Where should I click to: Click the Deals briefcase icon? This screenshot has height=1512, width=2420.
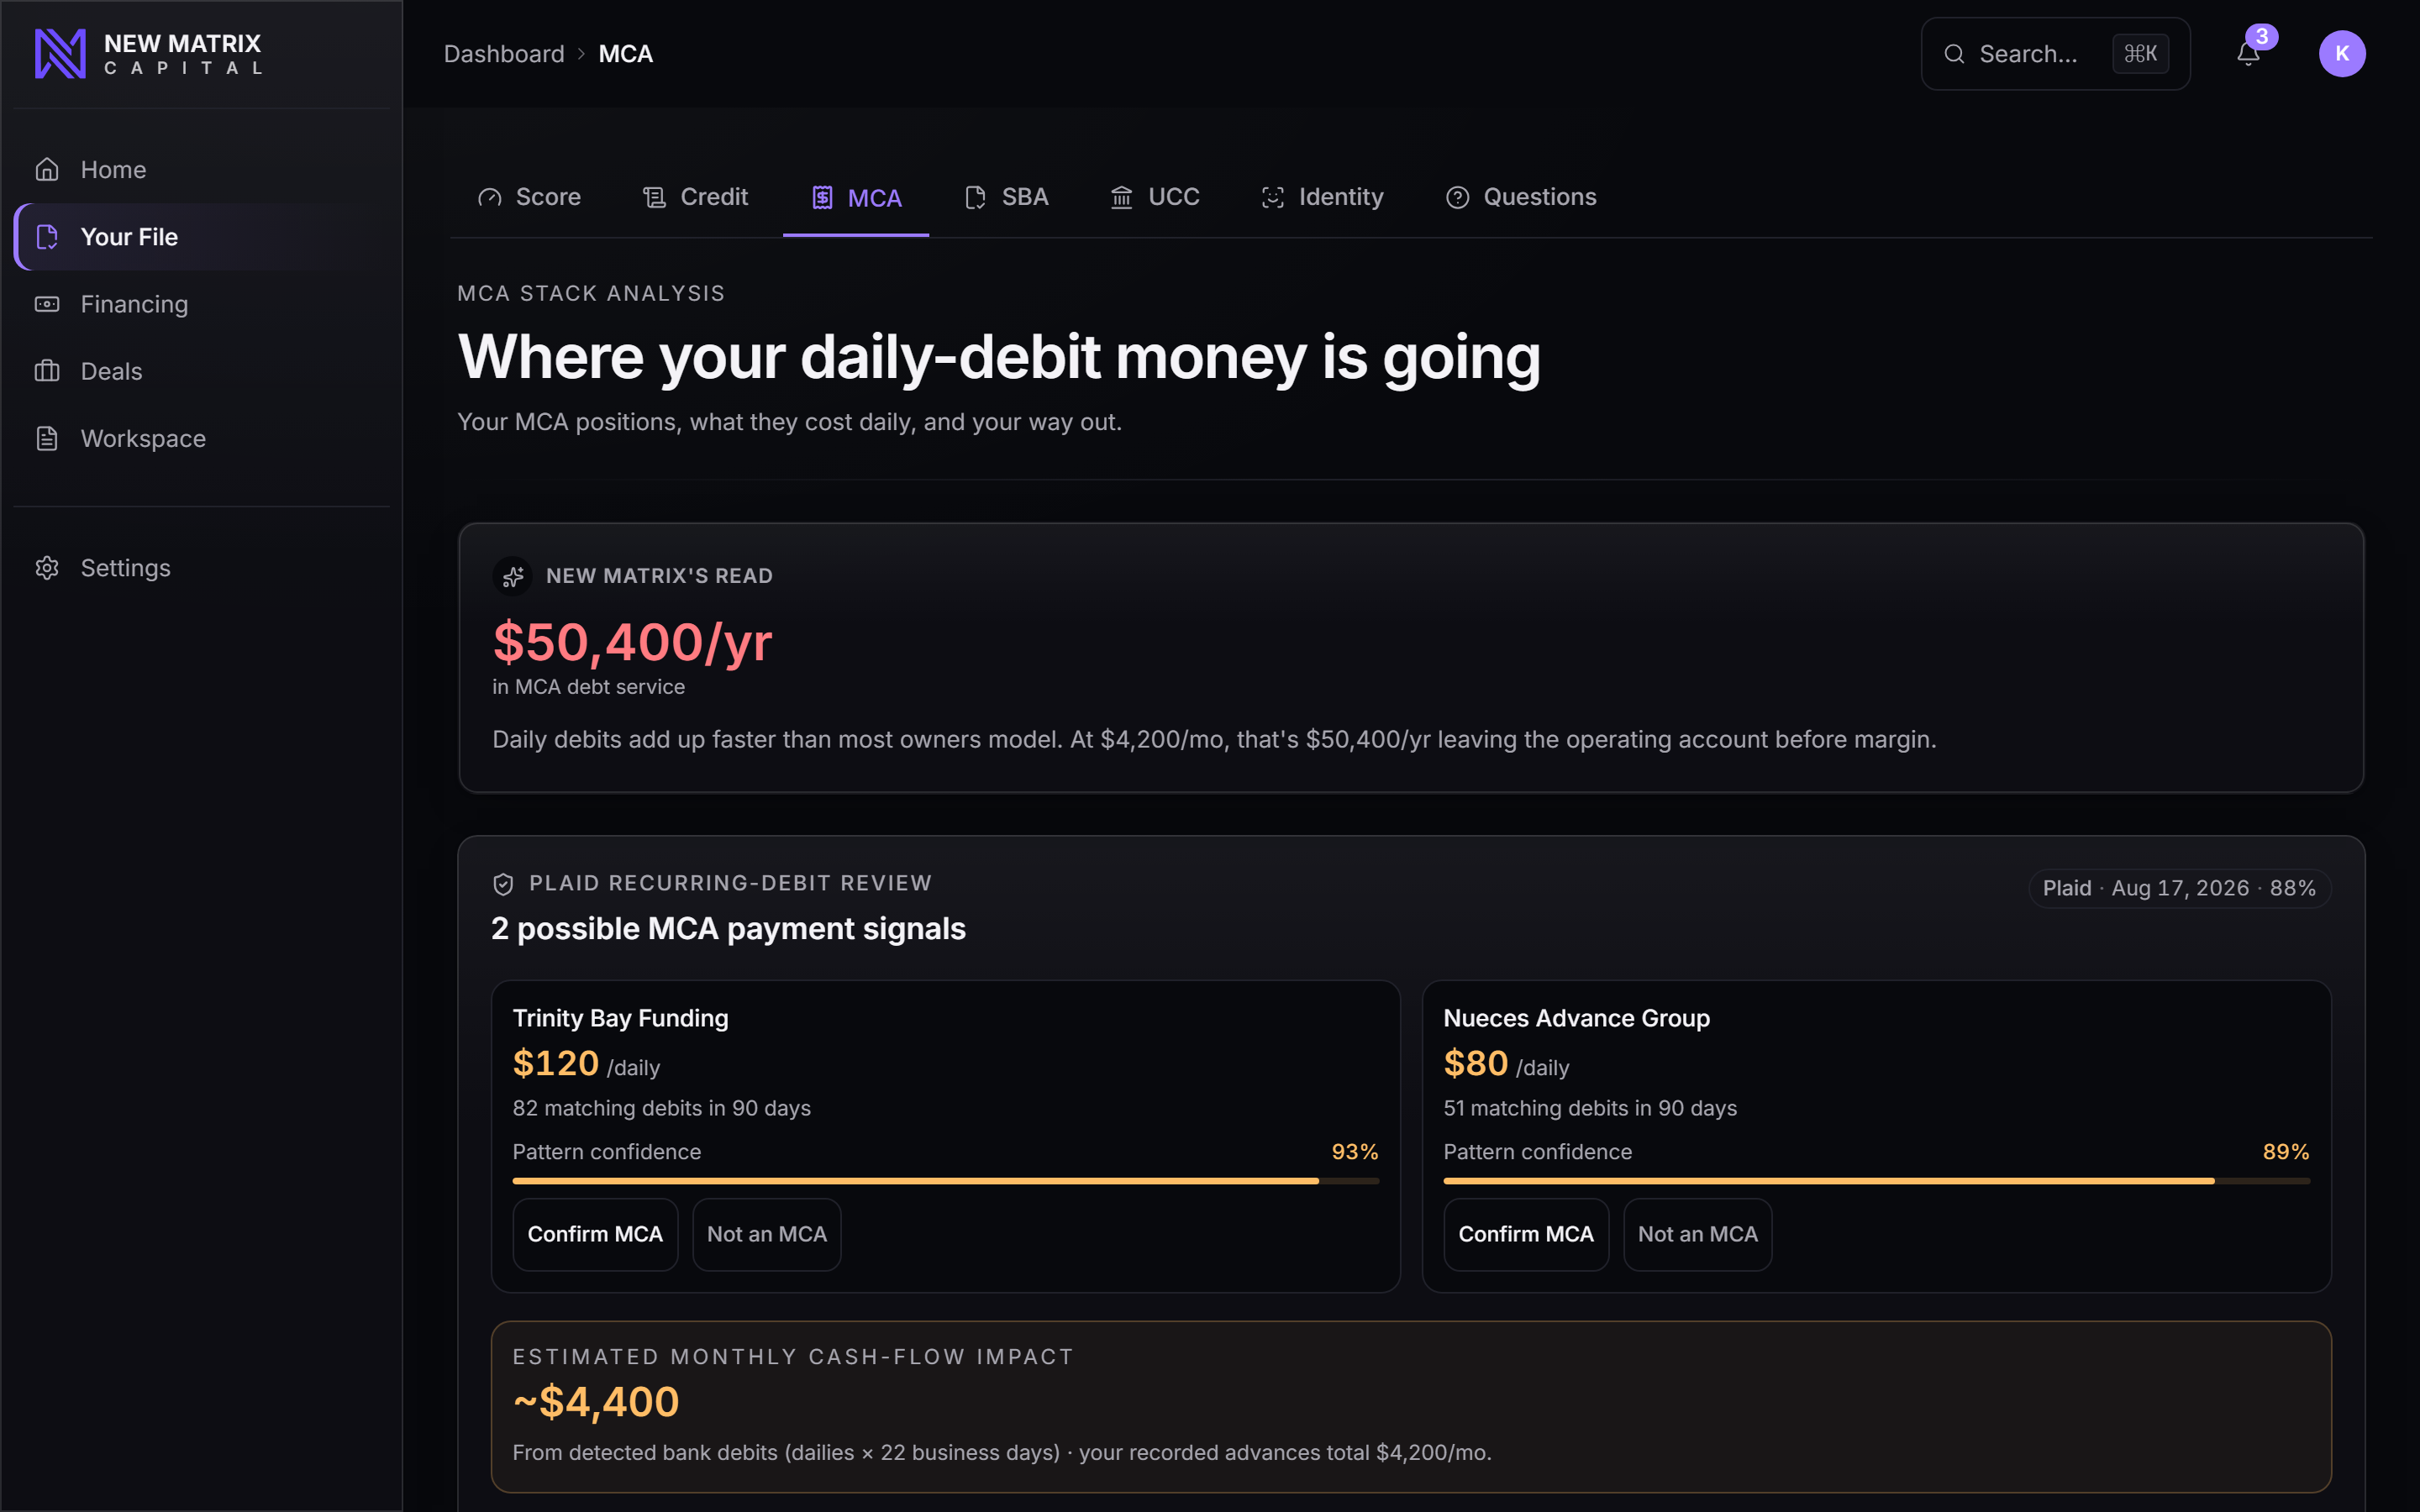point(47,371)
